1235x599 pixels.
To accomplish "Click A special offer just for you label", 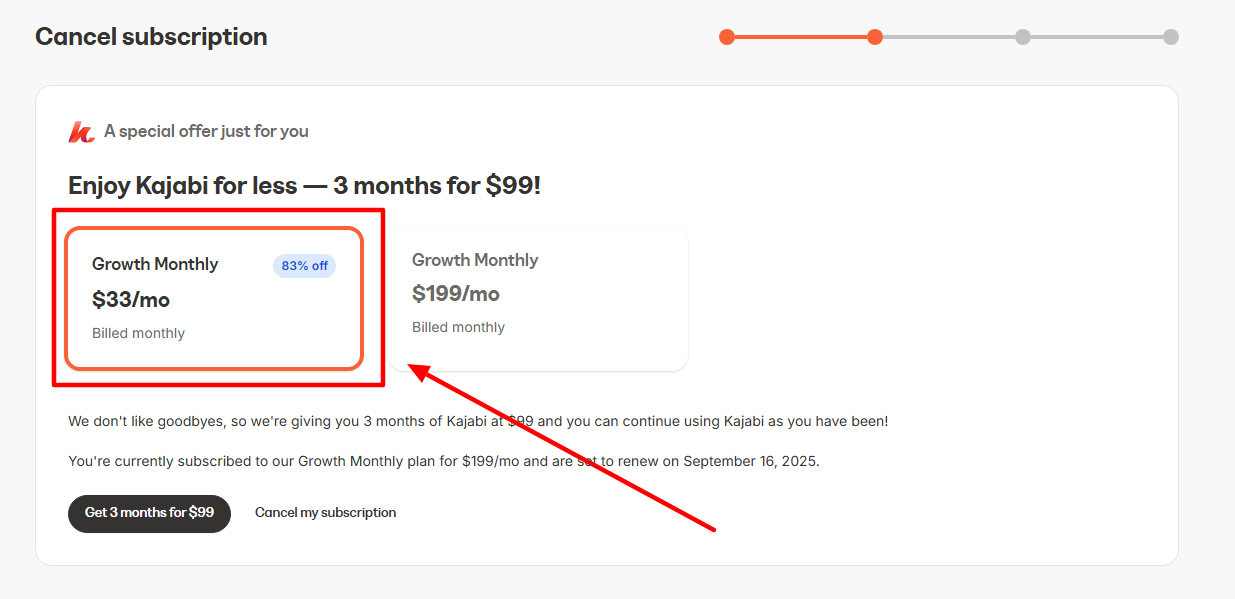I will (x=206, y=131).
